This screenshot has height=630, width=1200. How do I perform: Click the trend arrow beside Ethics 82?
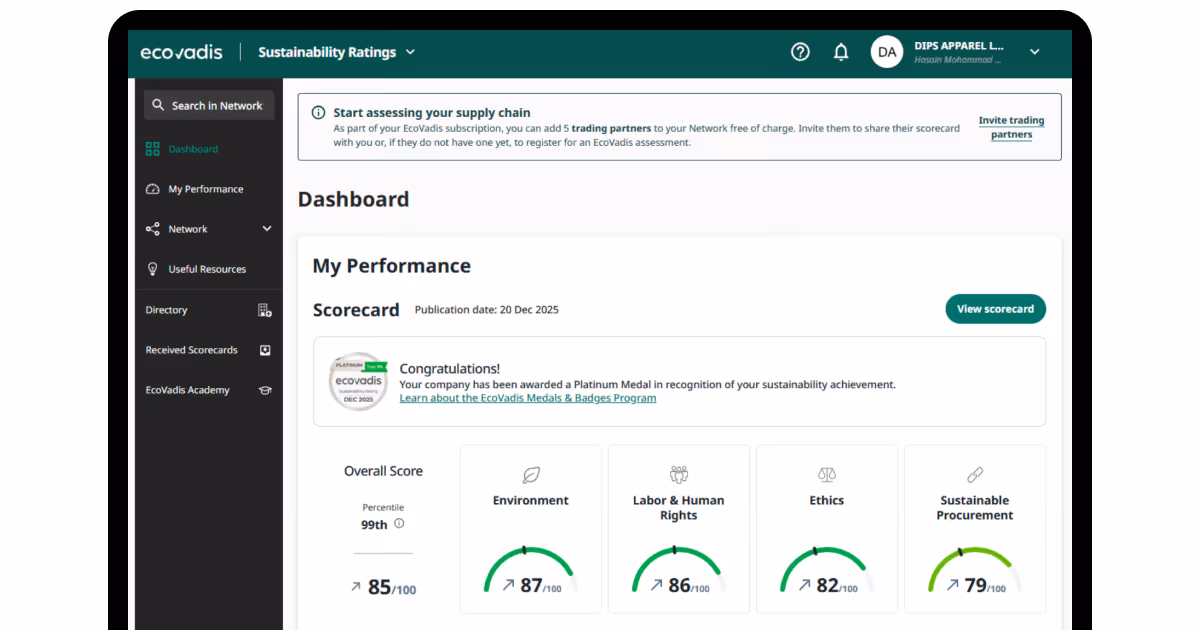(x=804, y=585)
